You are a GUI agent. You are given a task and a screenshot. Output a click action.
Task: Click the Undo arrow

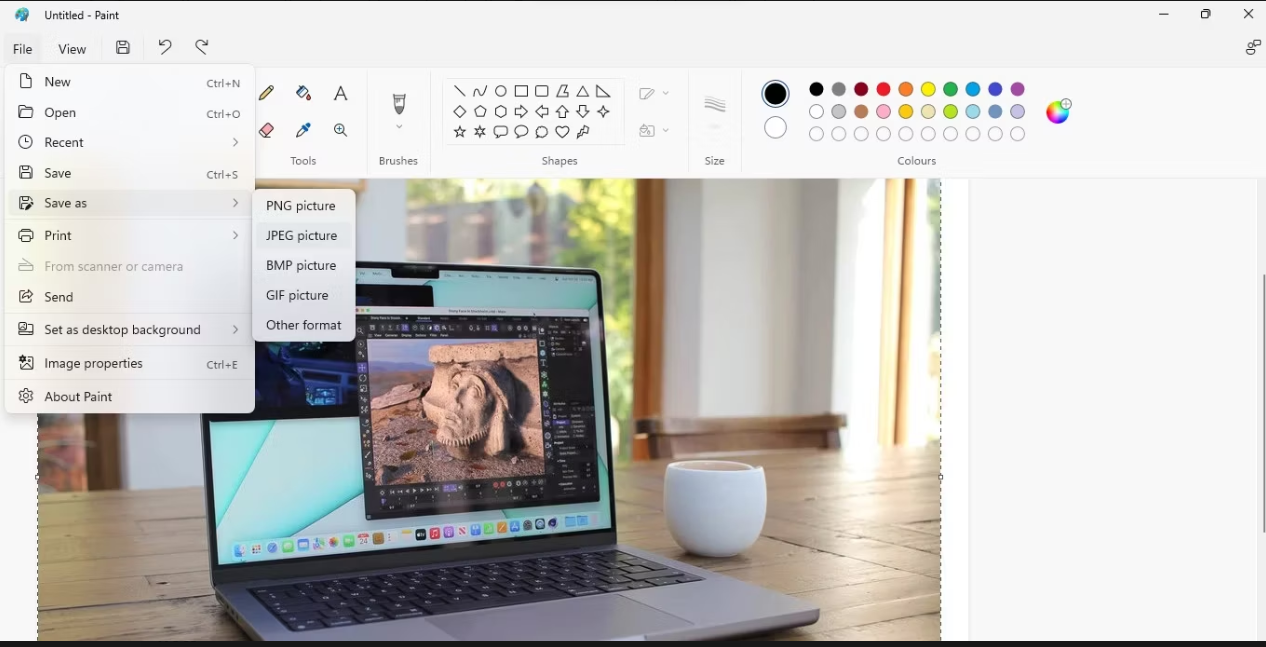[164, 47]
